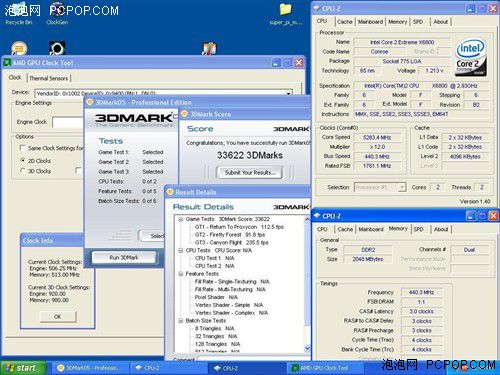500x375 pixels.
Task: Click the CAS# Latency value 3.0 clocks
Action: pyautogui.click(x=421, y=311)
